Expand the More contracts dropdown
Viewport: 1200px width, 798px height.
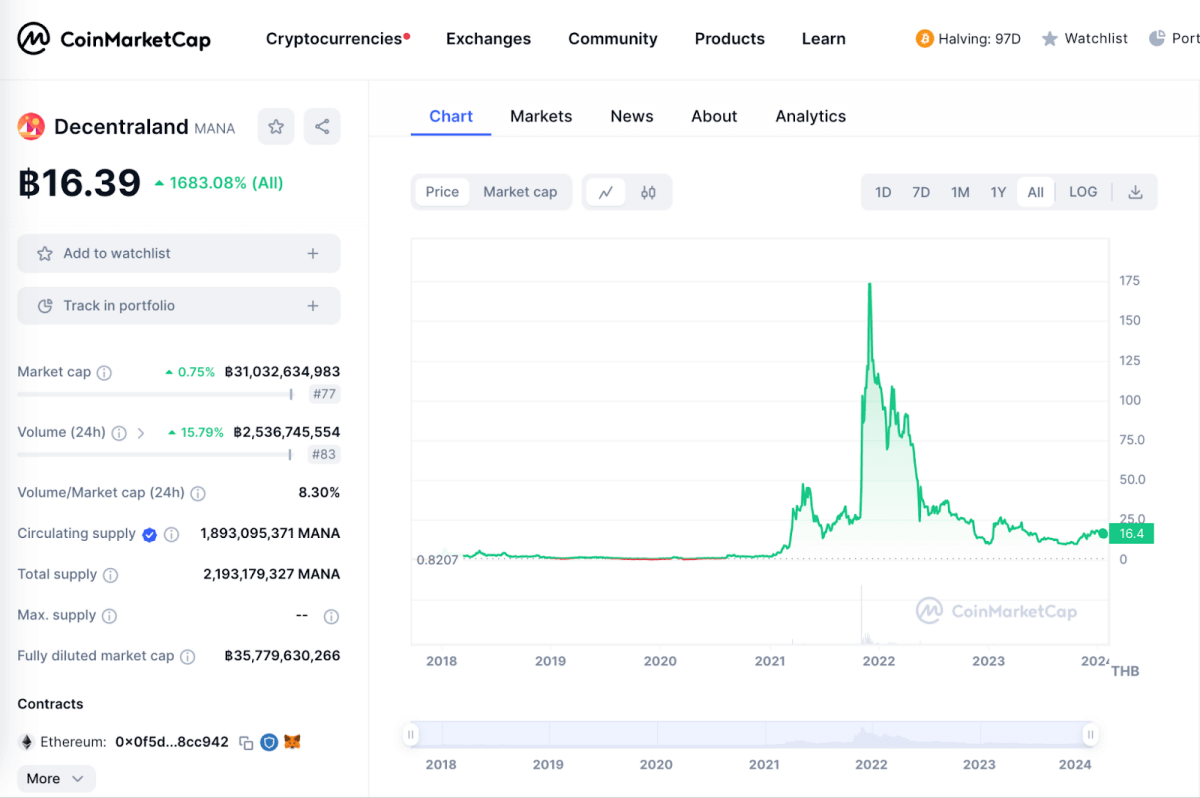56,779
